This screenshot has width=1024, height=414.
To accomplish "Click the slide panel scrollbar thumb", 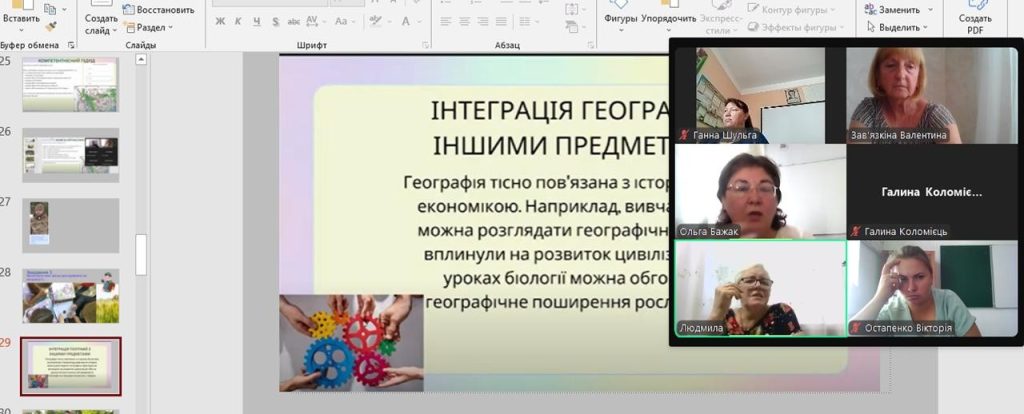I will pyautogui.click(x=141, y=255).
